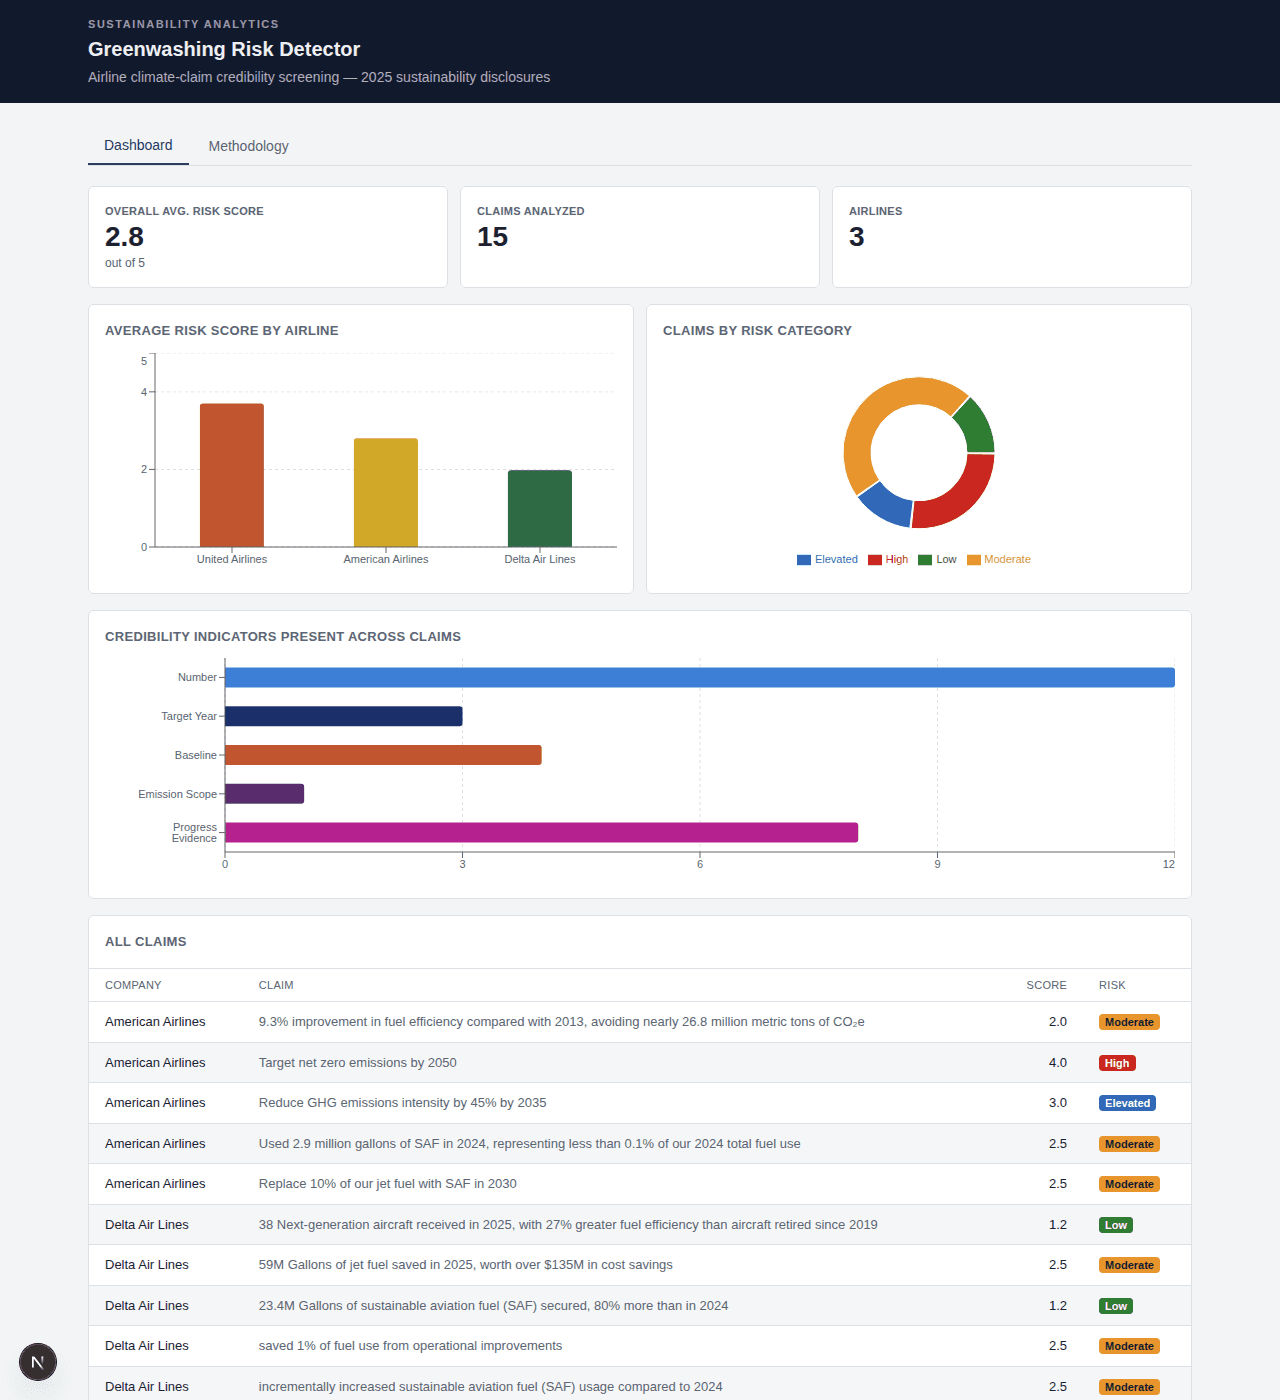1280x1400 pixels.
Task: Click the Elevated legend color swatch
Action: 803,560
